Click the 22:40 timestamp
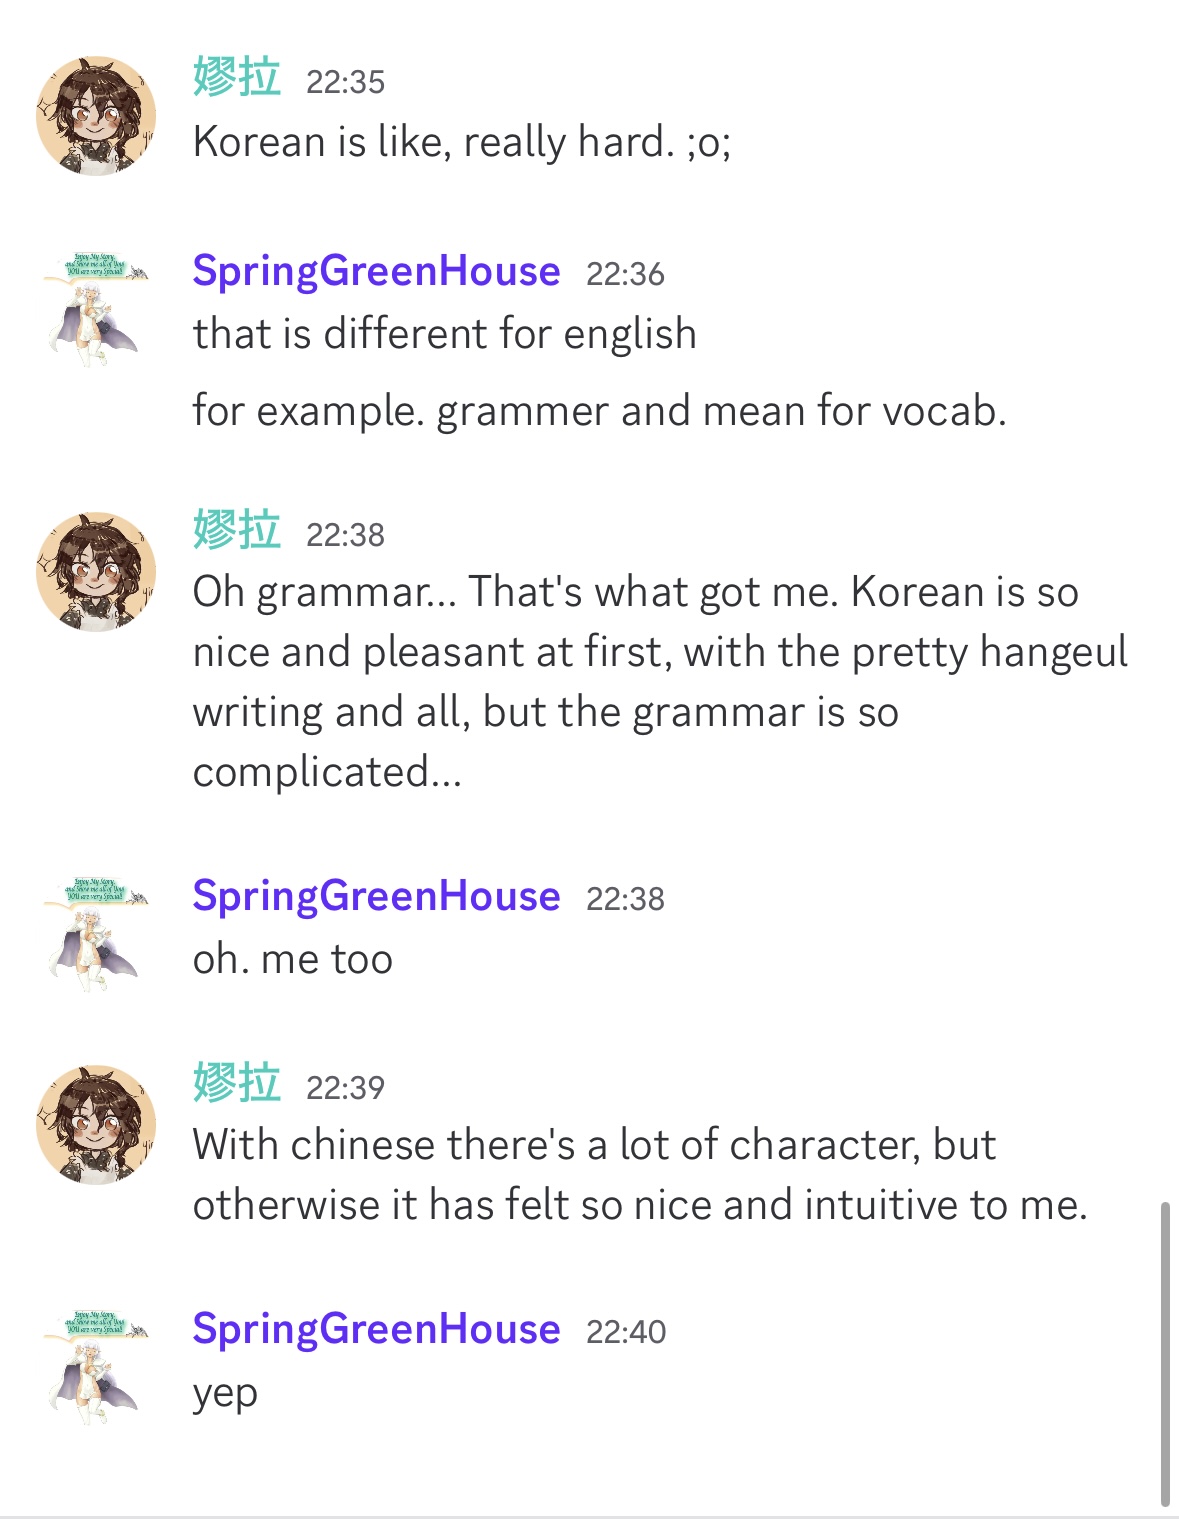1179x1531 pixels. click(626, 1332)
